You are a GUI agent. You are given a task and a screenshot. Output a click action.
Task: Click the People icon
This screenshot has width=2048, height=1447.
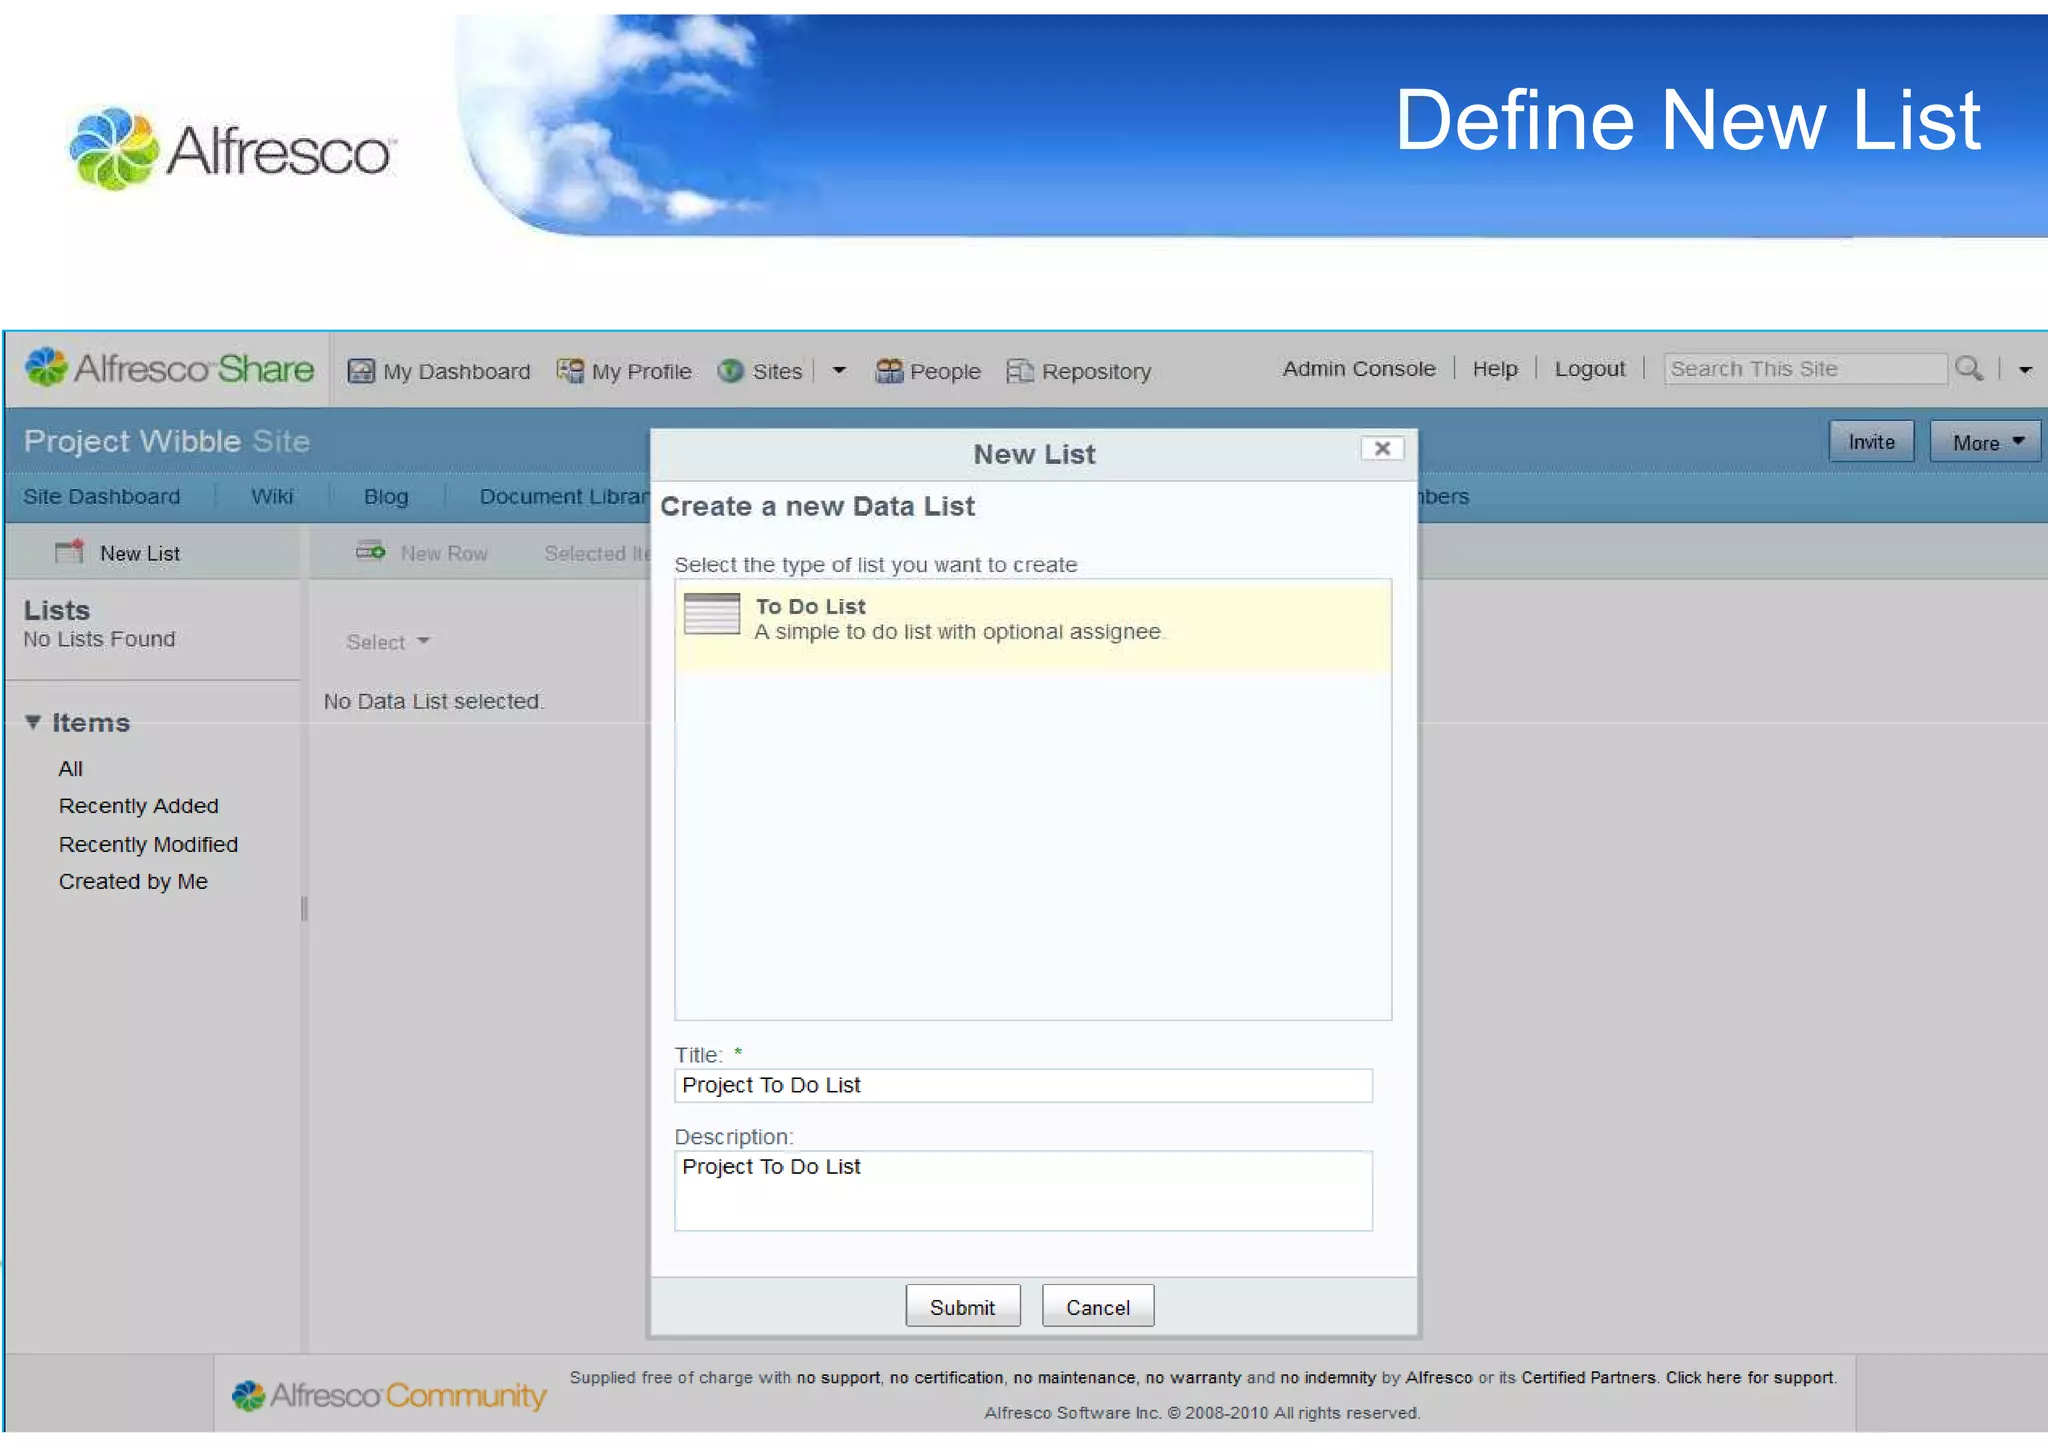click(888, 371)
